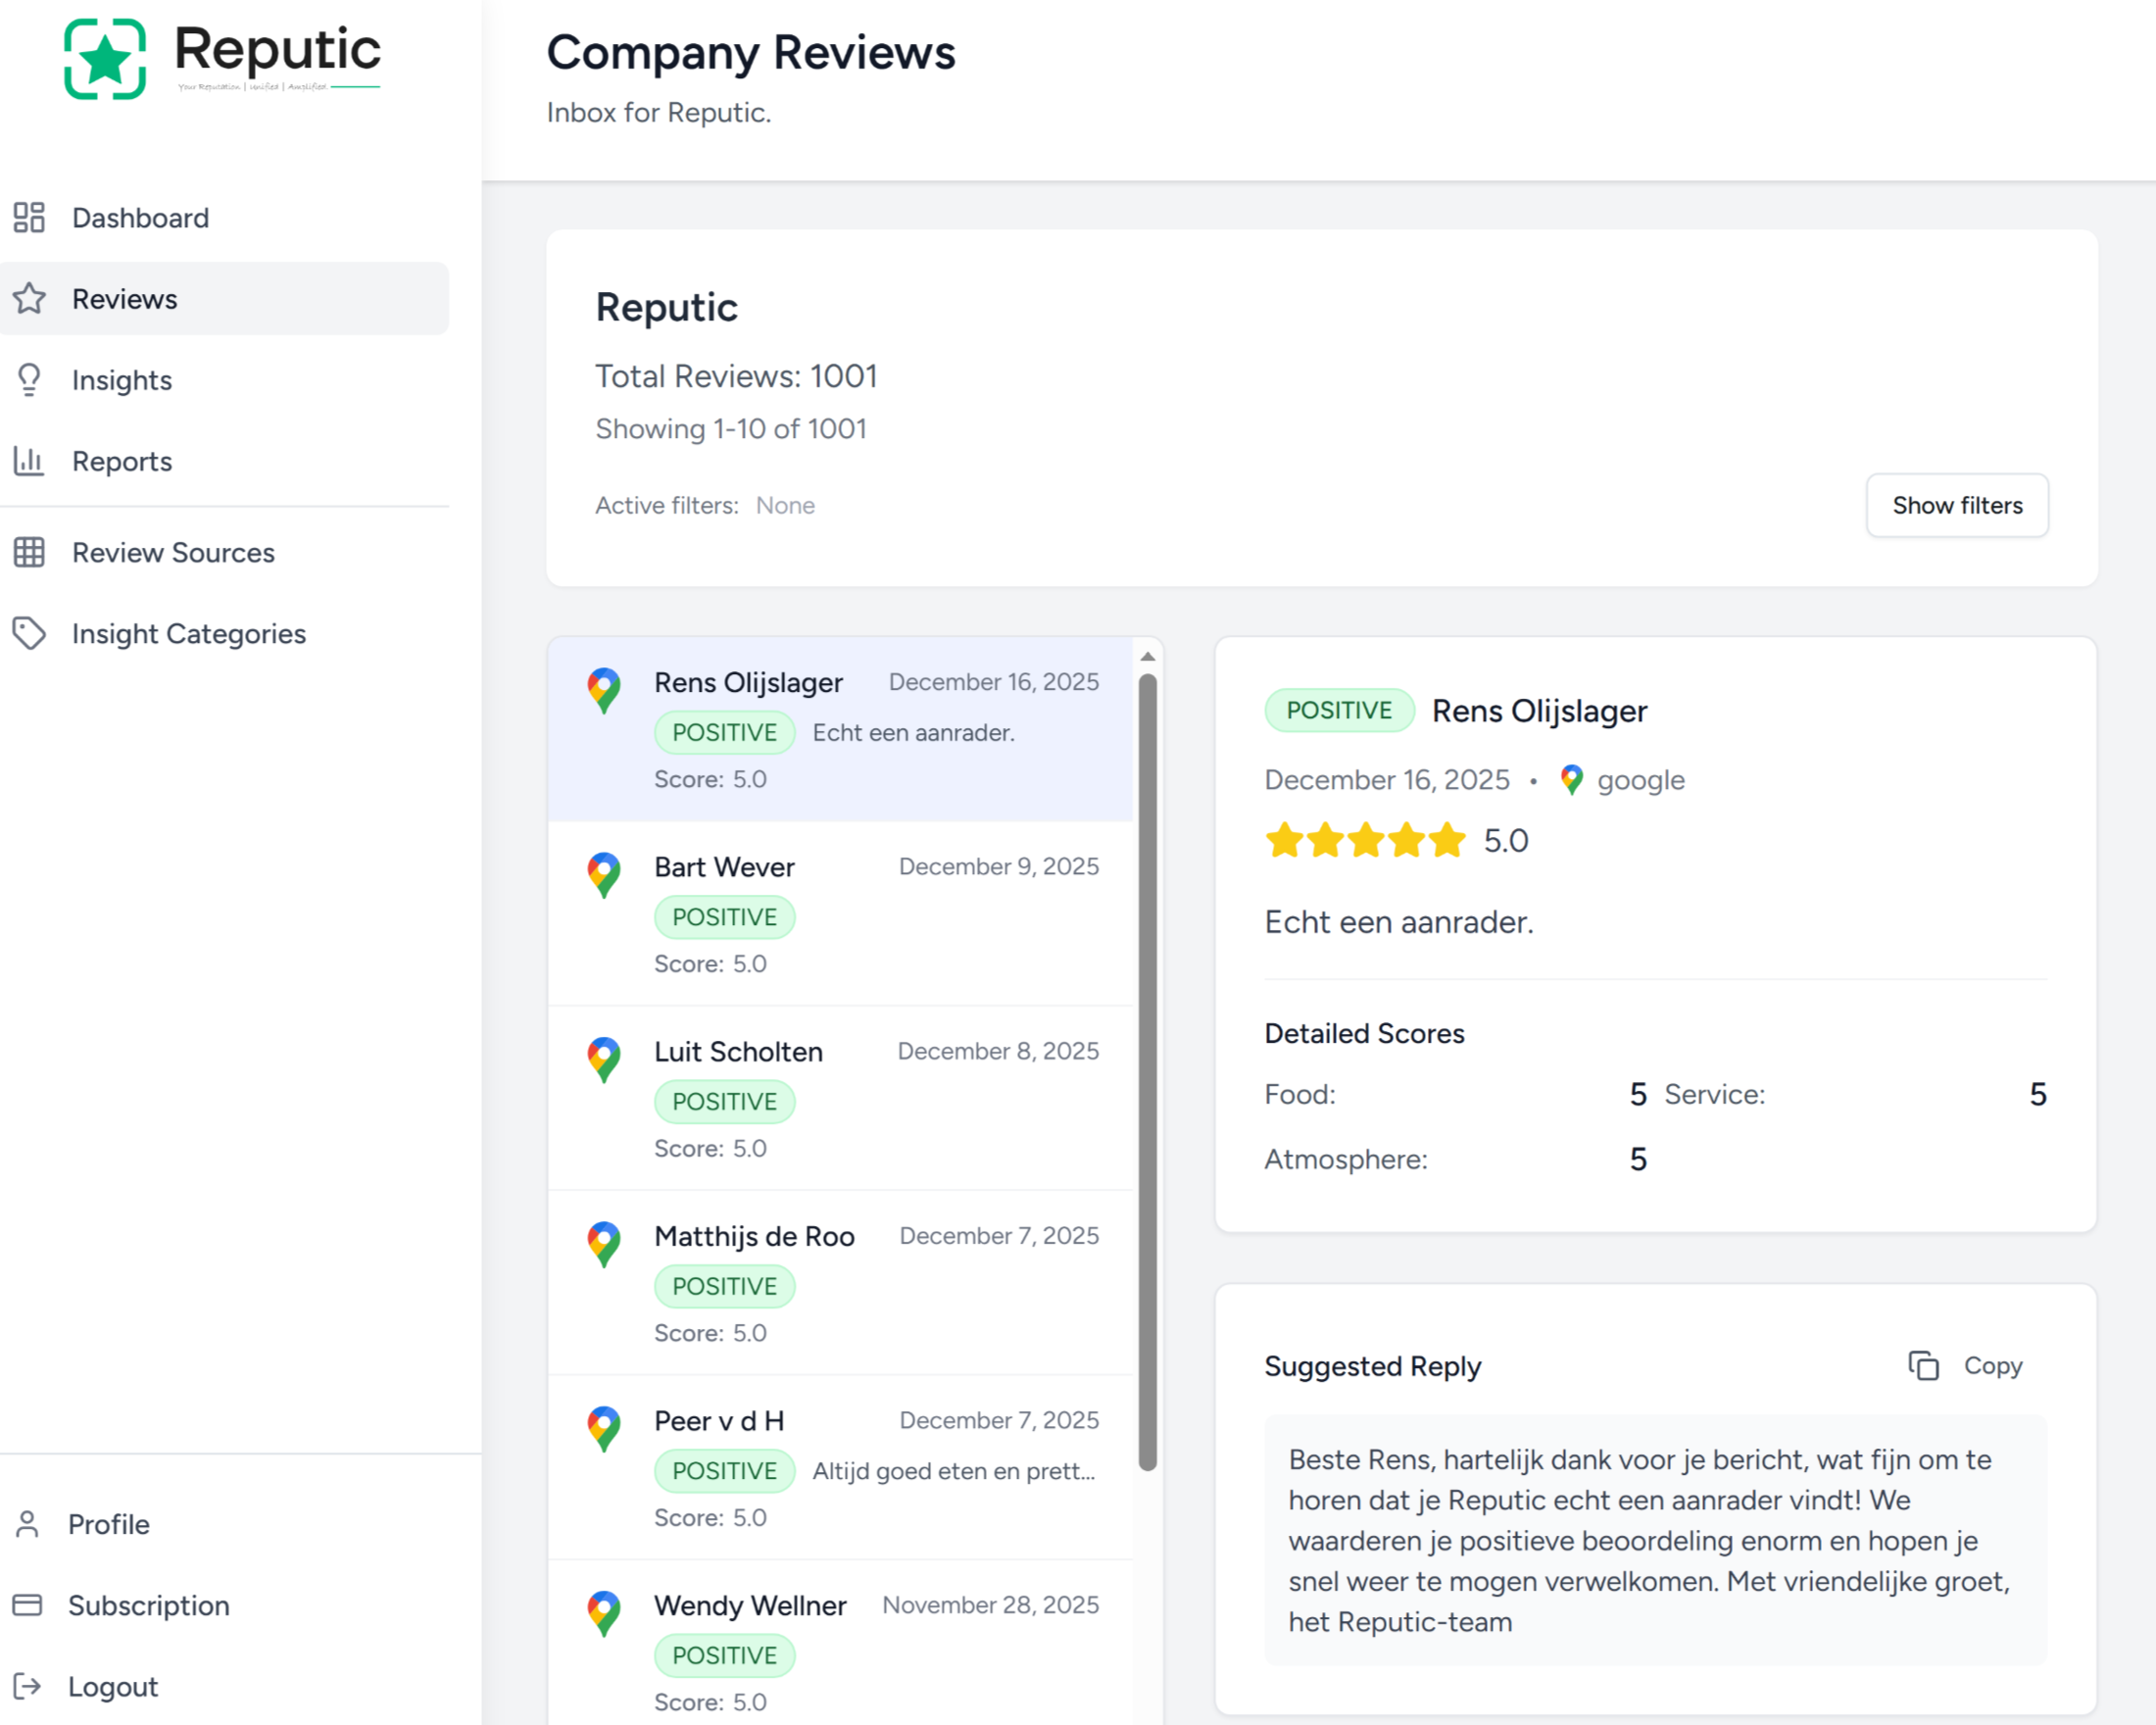Open Reports using the bar chart icon
The image size is (2156, 1725).
tap(29, 461)
